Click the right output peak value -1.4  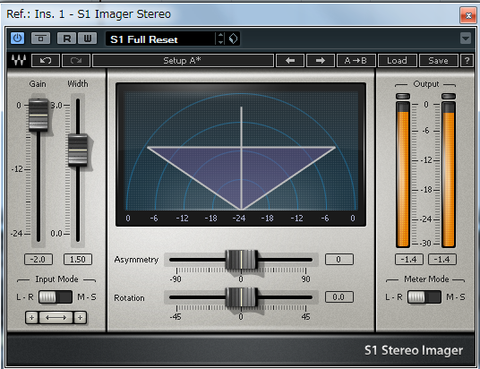click(442, 259)
